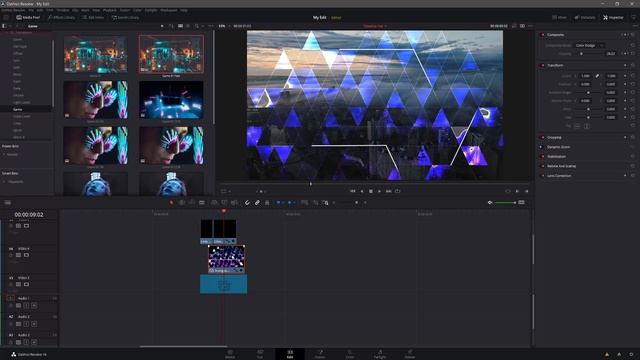Mute the timeline audio speaker icon
This screenshot has width=640, height=360.
tap(490, 202)
